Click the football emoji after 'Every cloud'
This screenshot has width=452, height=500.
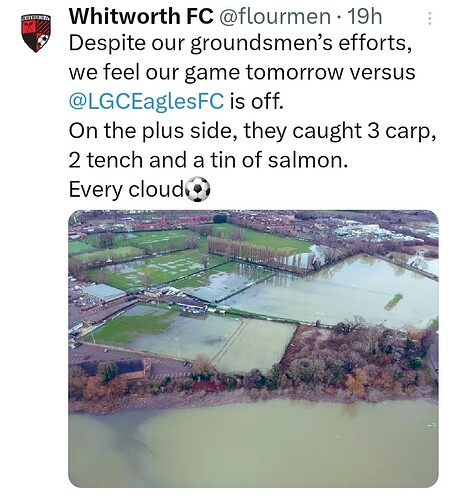pyautogui.click(x=198, y=189)
